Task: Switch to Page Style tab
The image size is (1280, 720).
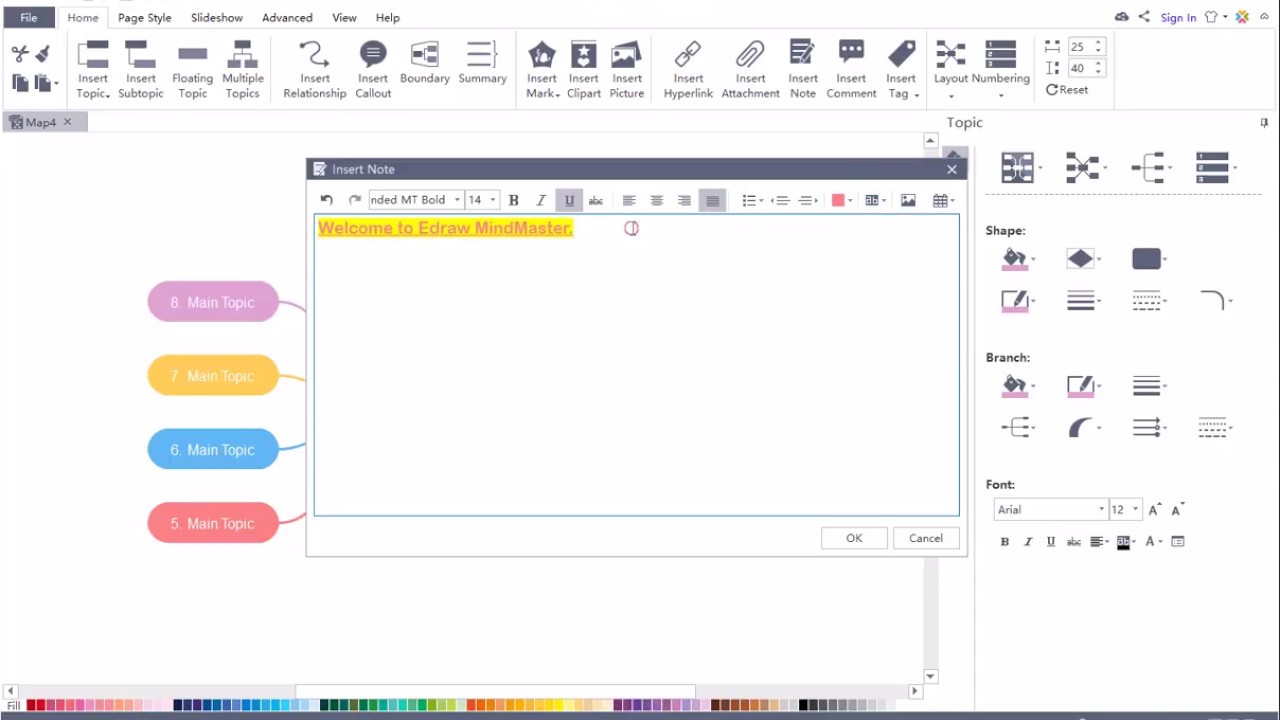Action: coord(145,17)
